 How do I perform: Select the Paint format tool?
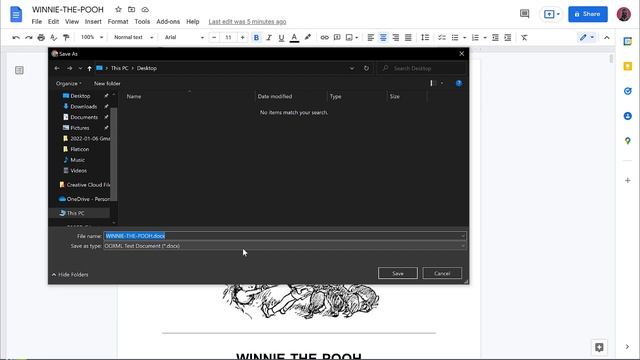point(66,38)
